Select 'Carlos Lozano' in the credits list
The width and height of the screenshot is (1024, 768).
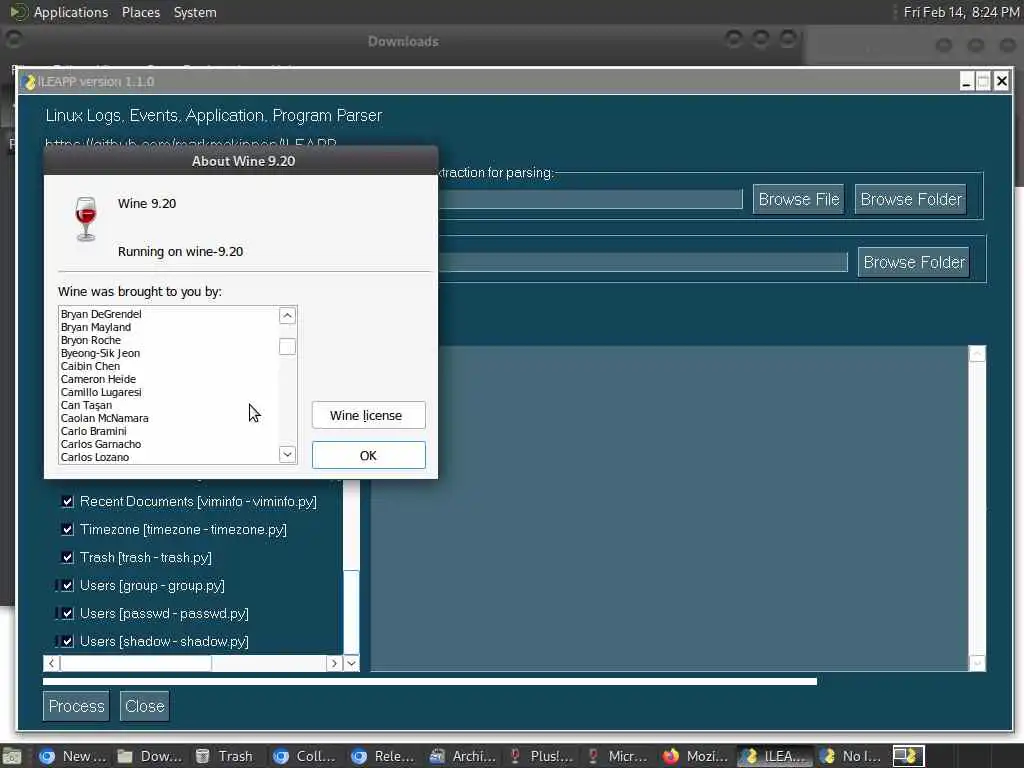point(95,458)
